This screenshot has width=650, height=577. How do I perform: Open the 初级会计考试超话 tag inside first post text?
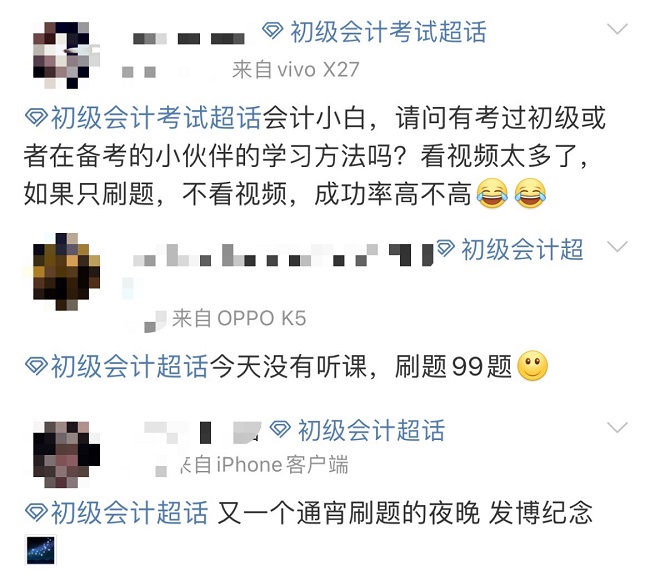(156, 118)
